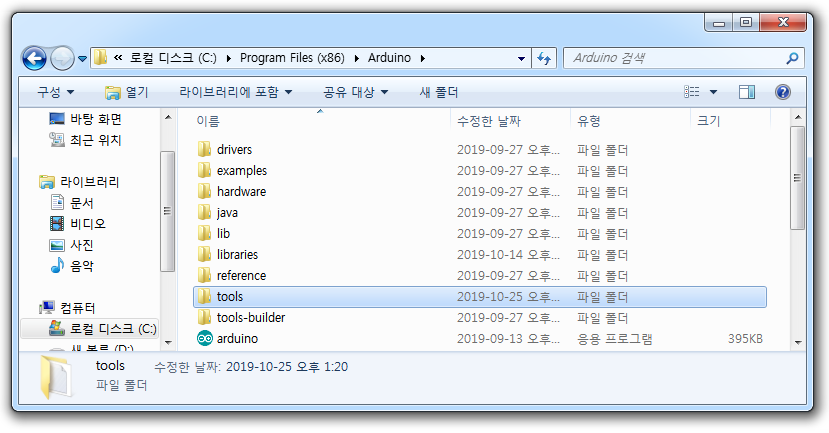Image resolution: width=829 pixels, height=433 pixels.
Task: Click the 수정한 날짜 value in details pane
Action: click(x=287, y=366)
